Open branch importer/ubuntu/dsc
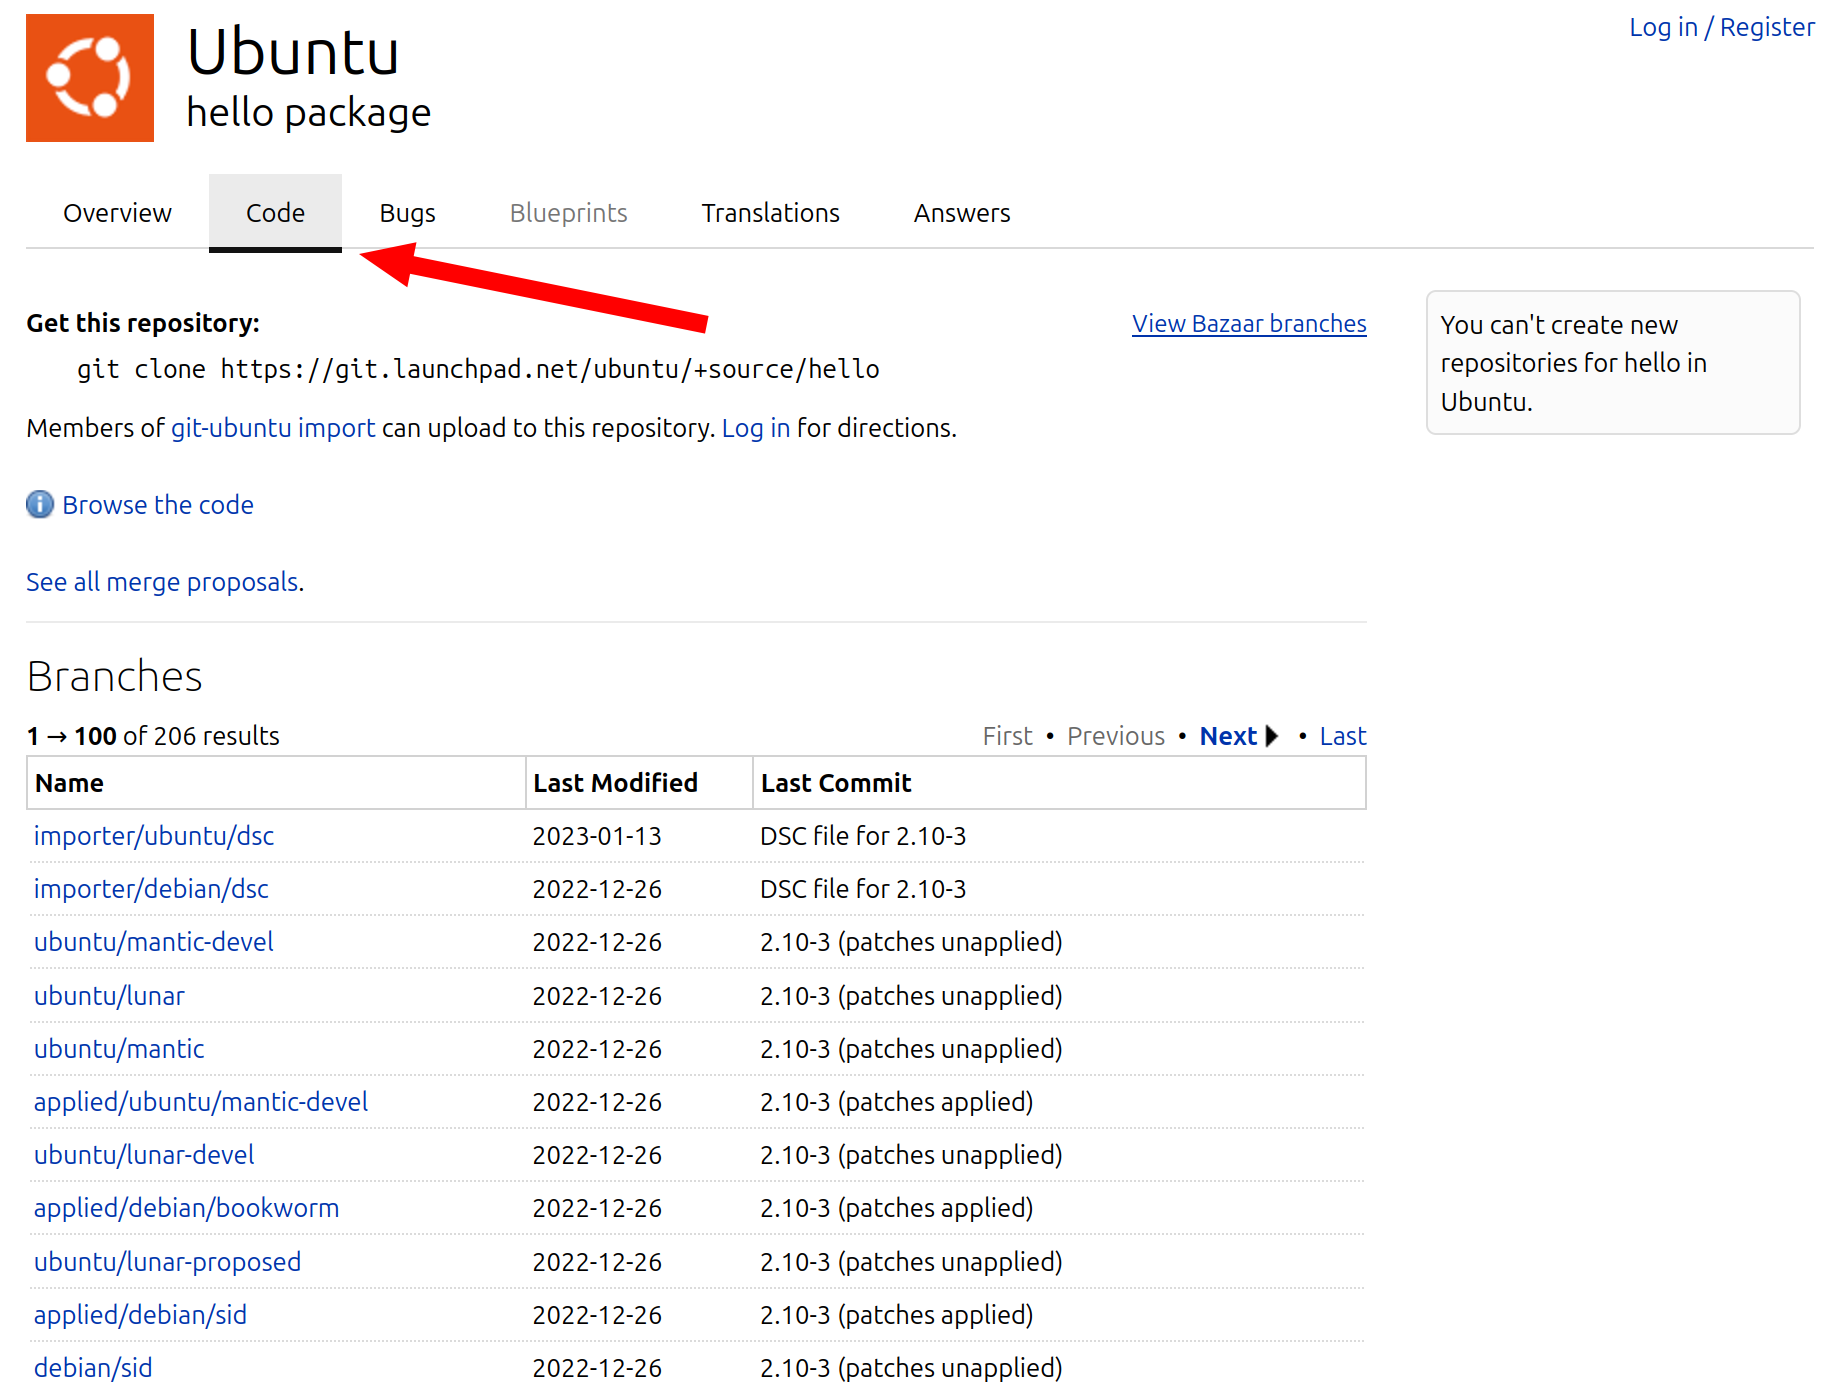The width and height of the screenshot is (1838, 1387). coord(154,836)
